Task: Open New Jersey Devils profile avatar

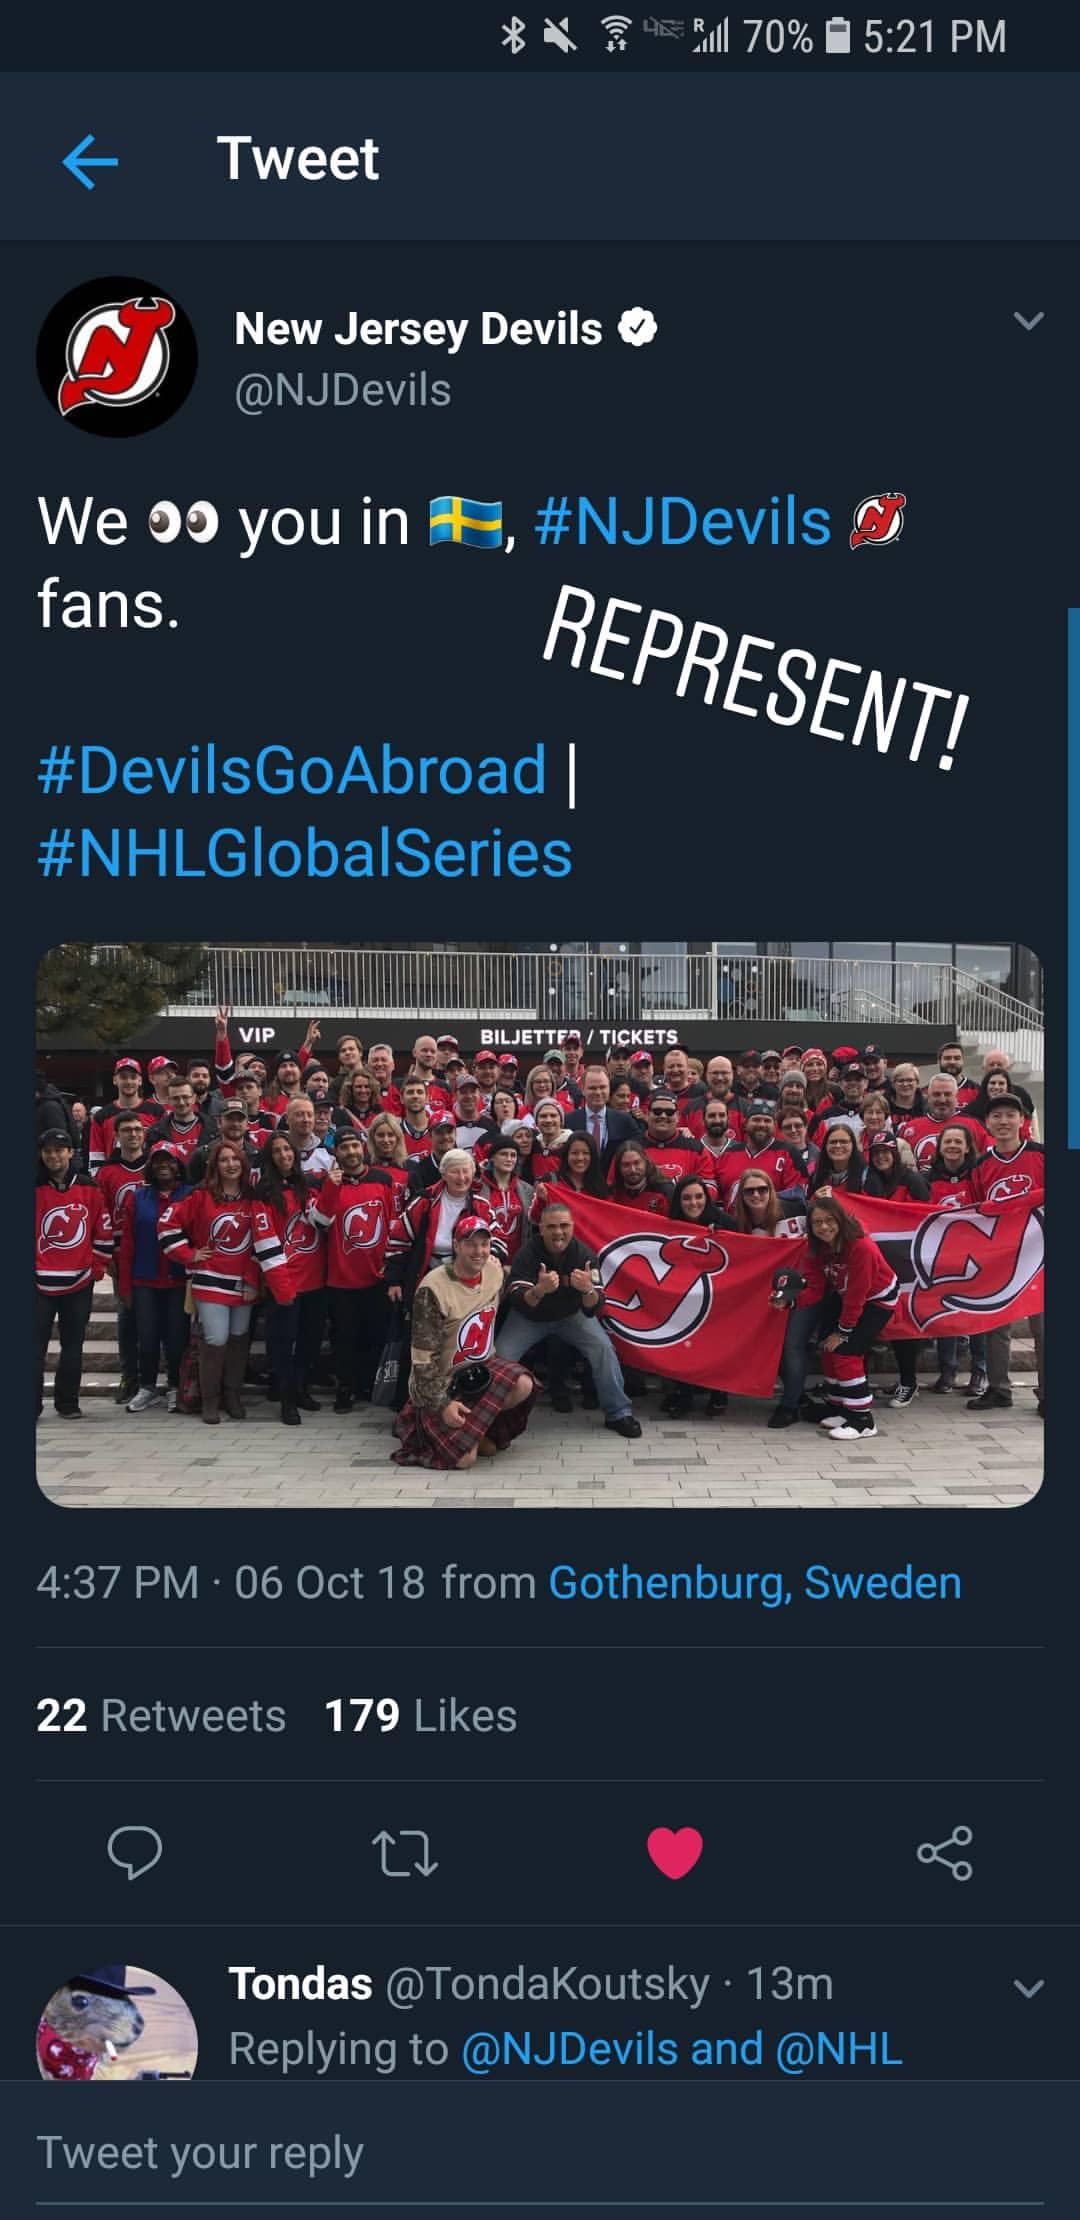Action: pyautogui.click(x=117, y=357)
